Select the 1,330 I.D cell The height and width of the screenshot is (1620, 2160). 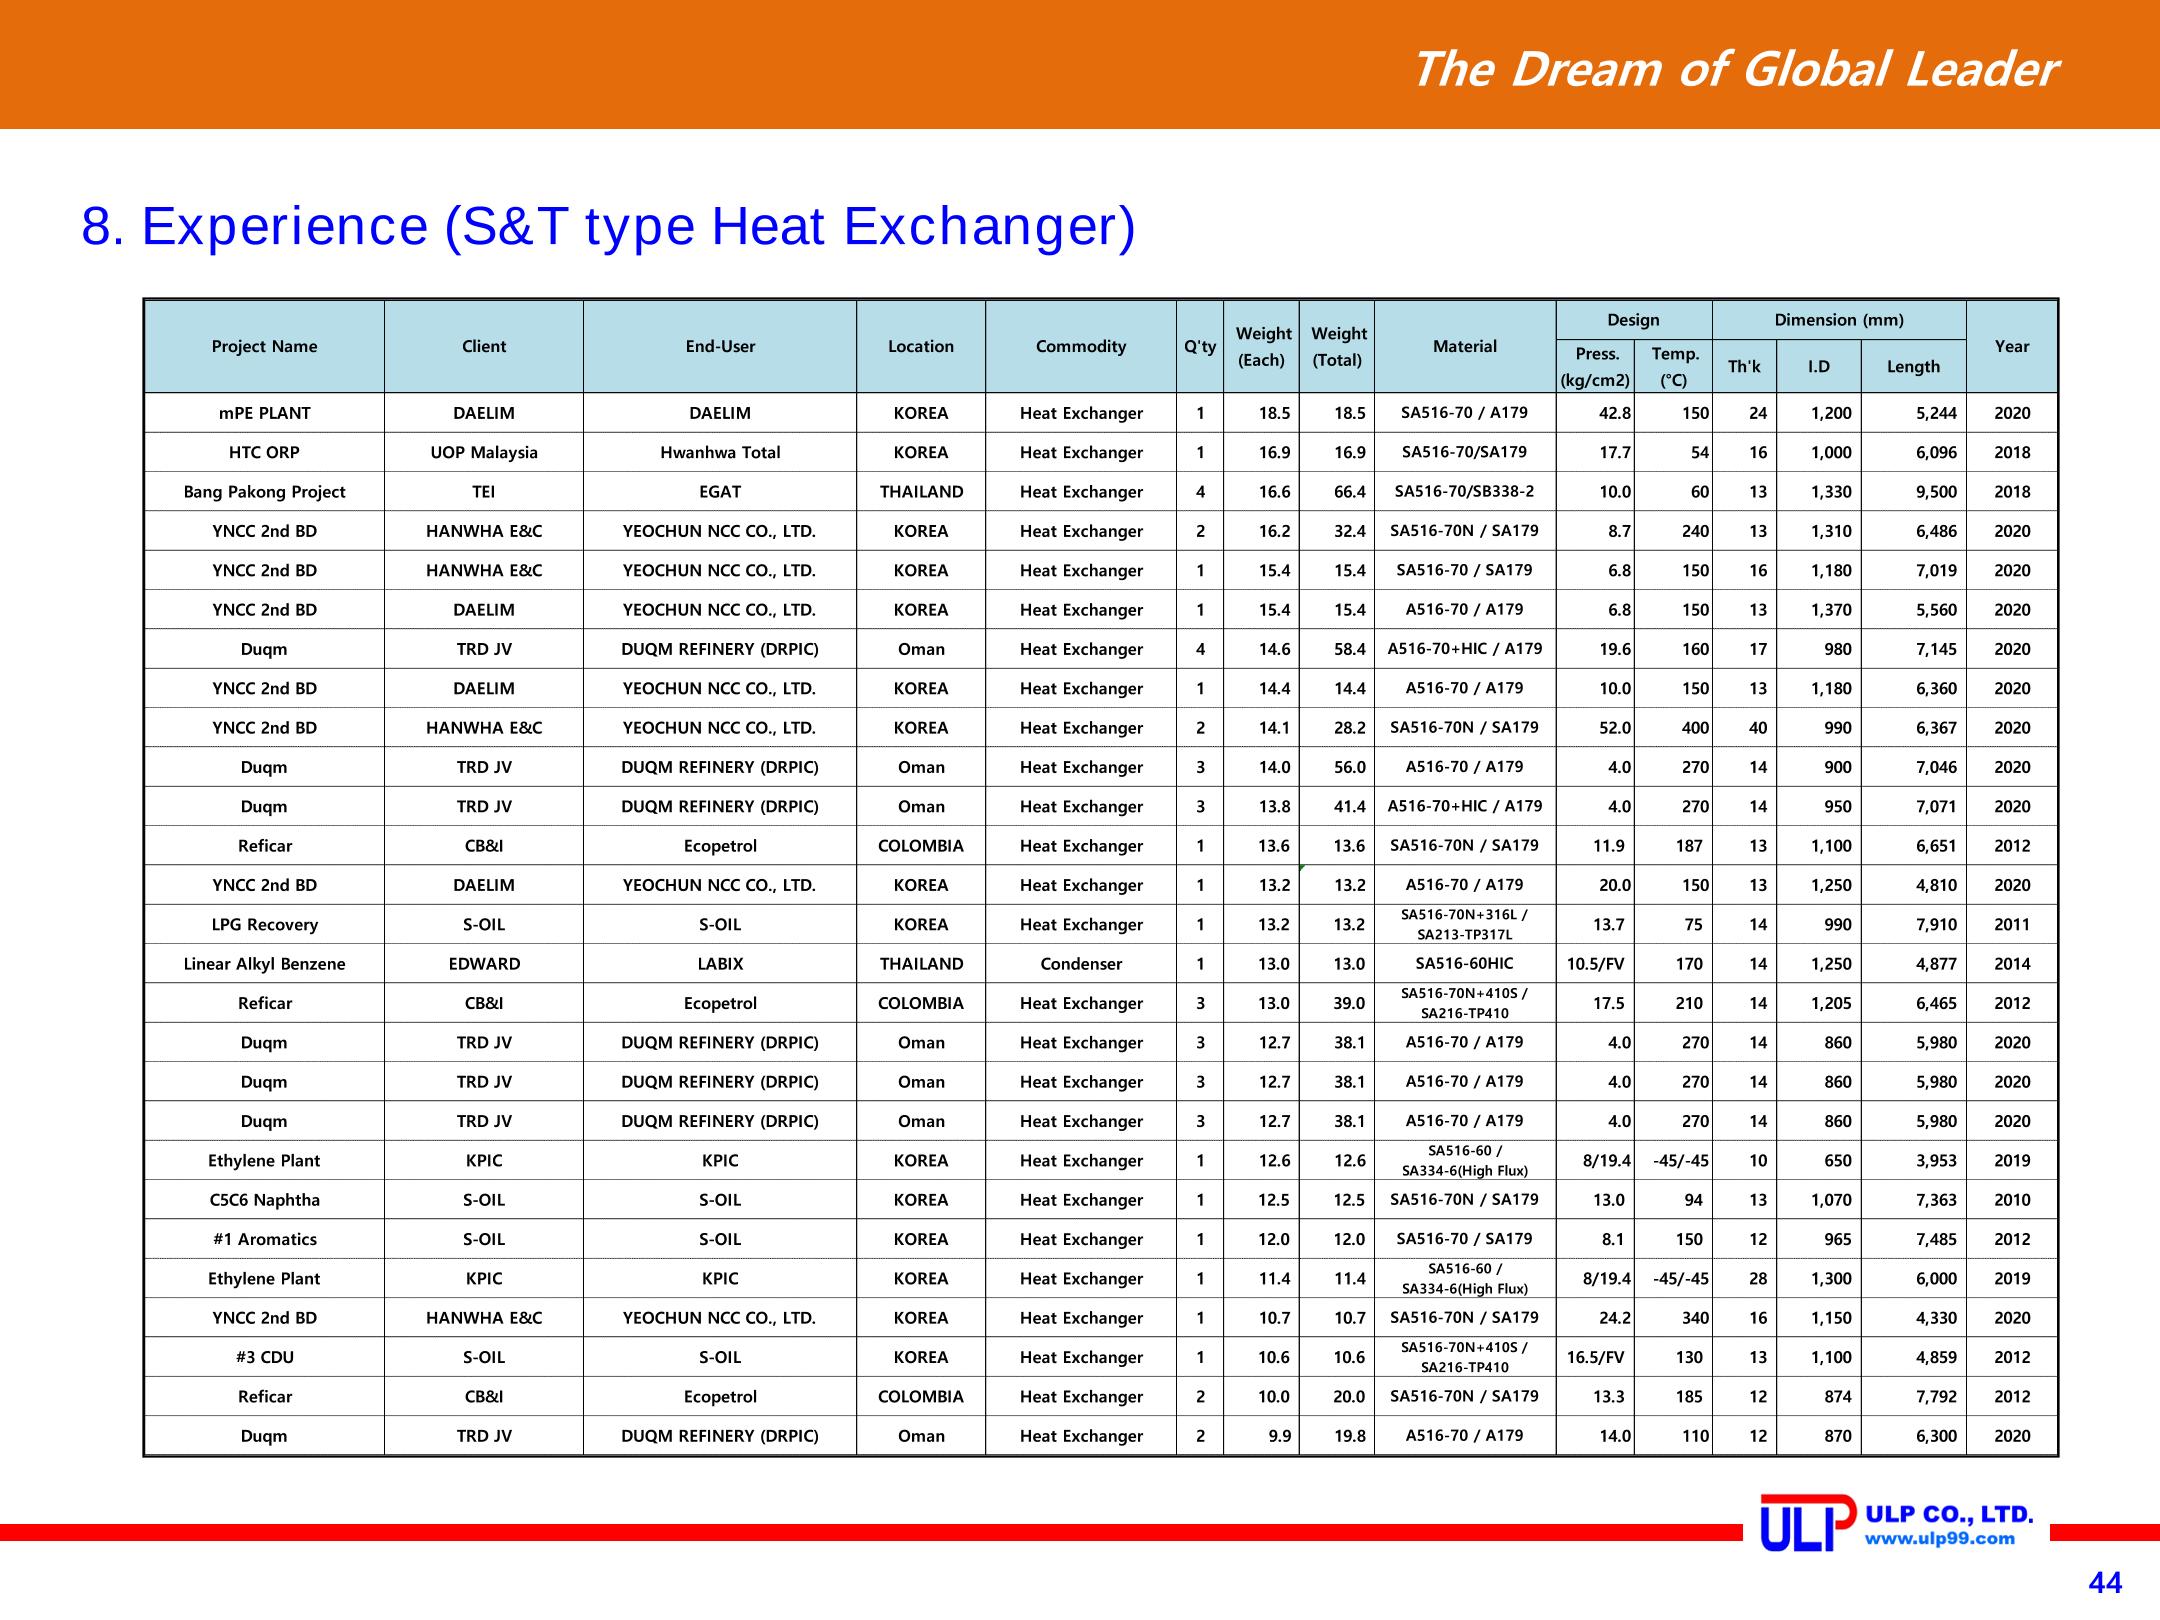tap(1819, 492)
